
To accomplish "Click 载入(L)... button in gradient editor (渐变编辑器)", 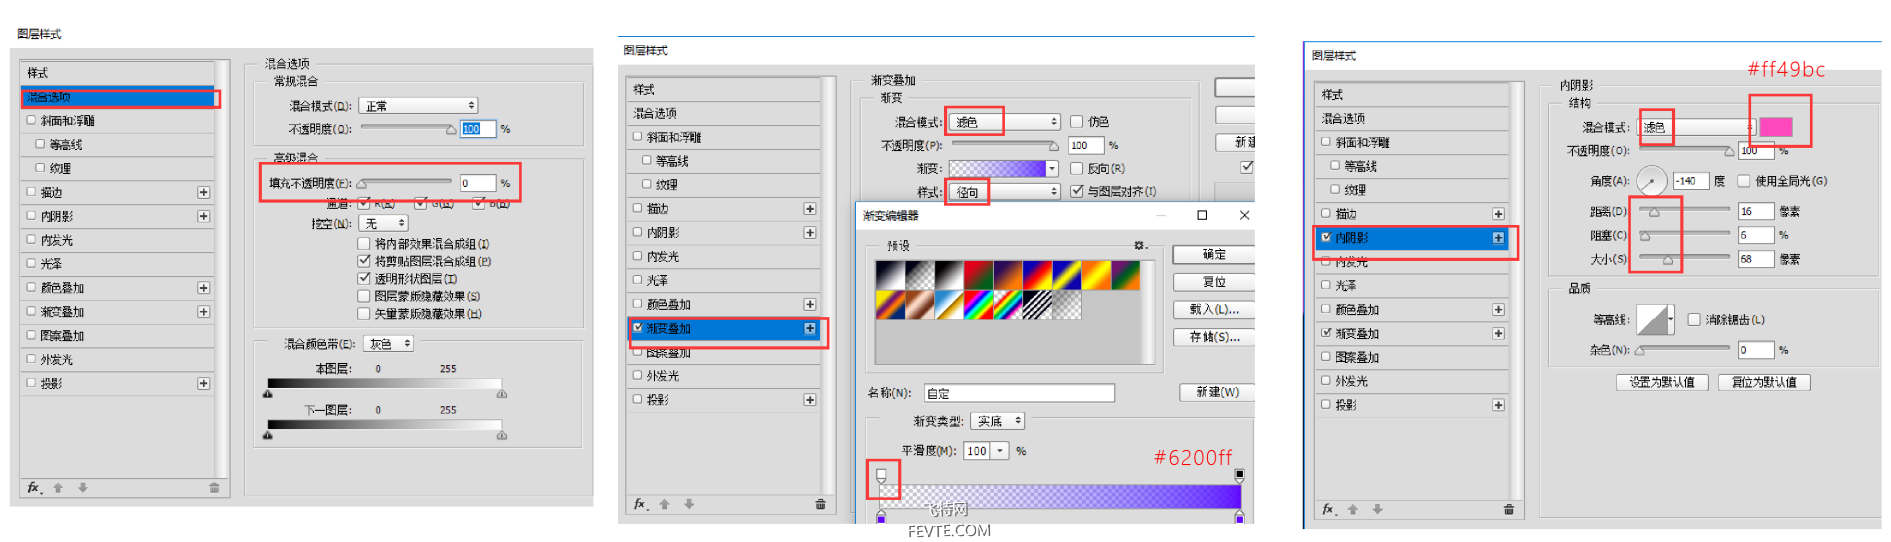I will click(x=1214, y=309).
